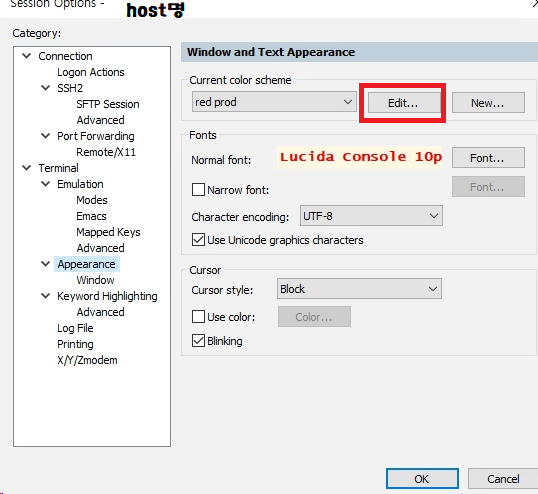
Task: Select Advanced under SSH2
Action: click(x=100, y=120)
